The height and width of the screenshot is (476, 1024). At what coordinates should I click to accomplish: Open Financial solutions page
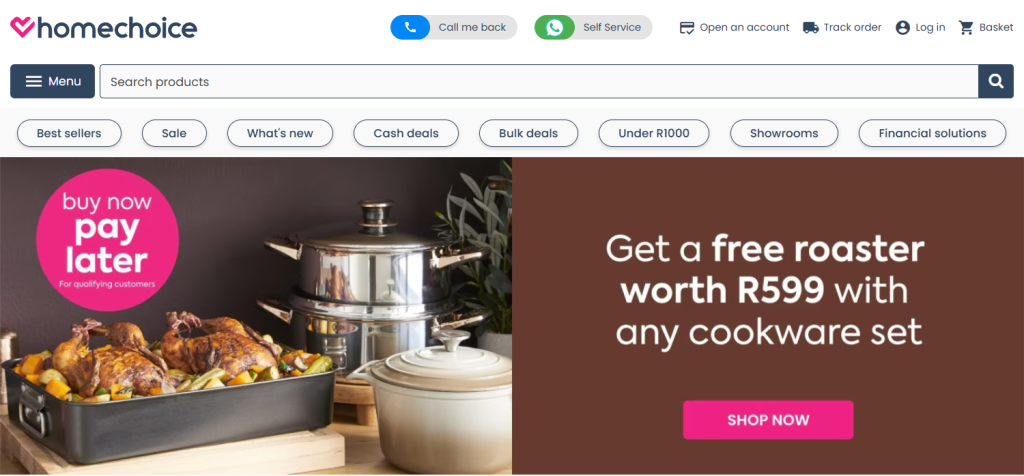pos(933,133)
